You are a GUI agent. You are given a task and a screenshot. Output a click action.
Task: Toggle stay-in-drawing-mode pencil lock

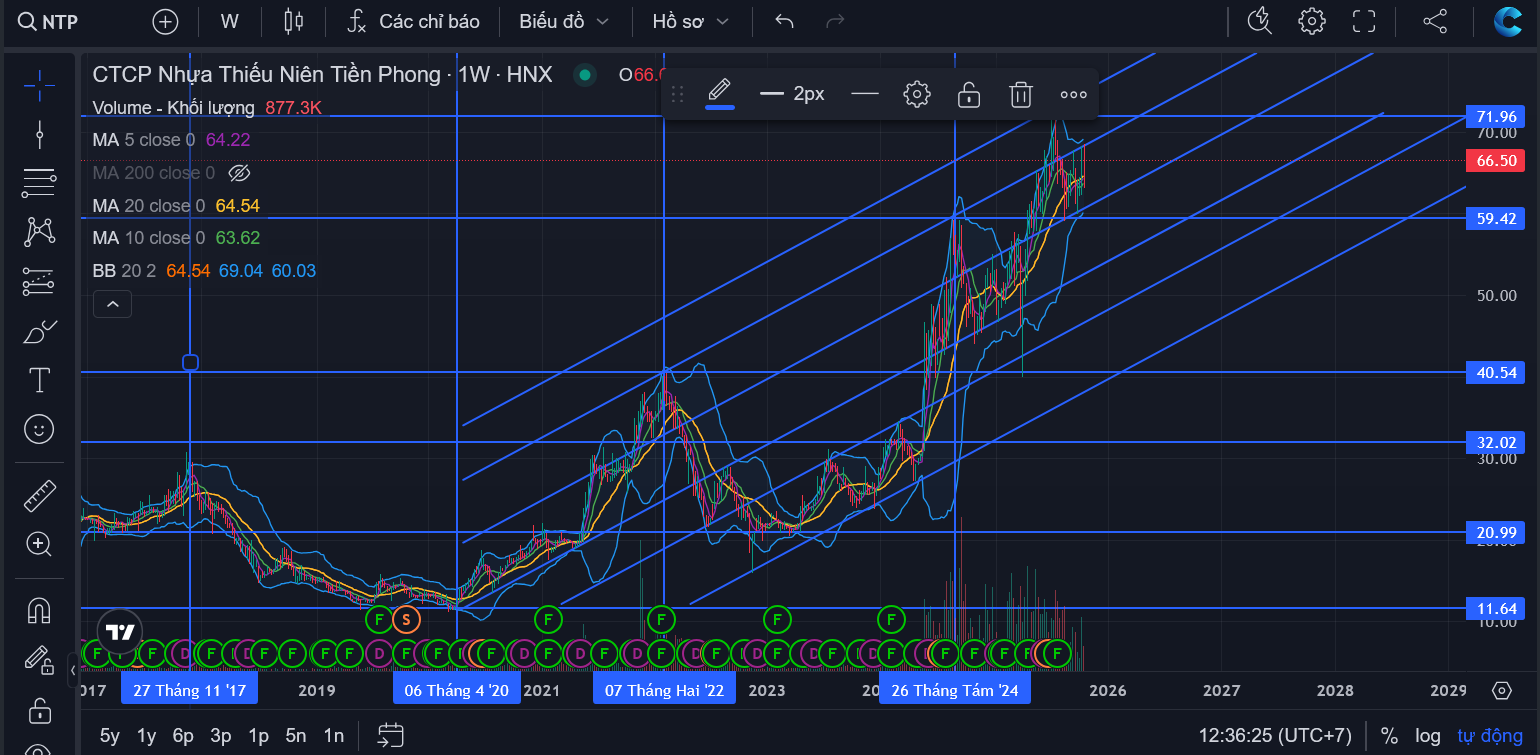pyautogui.click(x=39, y=660)
